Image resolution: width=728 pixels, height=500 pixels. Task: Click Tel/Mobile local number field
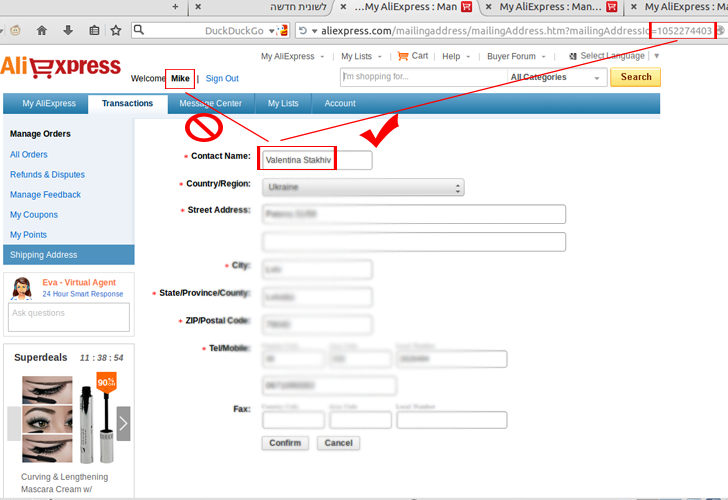452,359
